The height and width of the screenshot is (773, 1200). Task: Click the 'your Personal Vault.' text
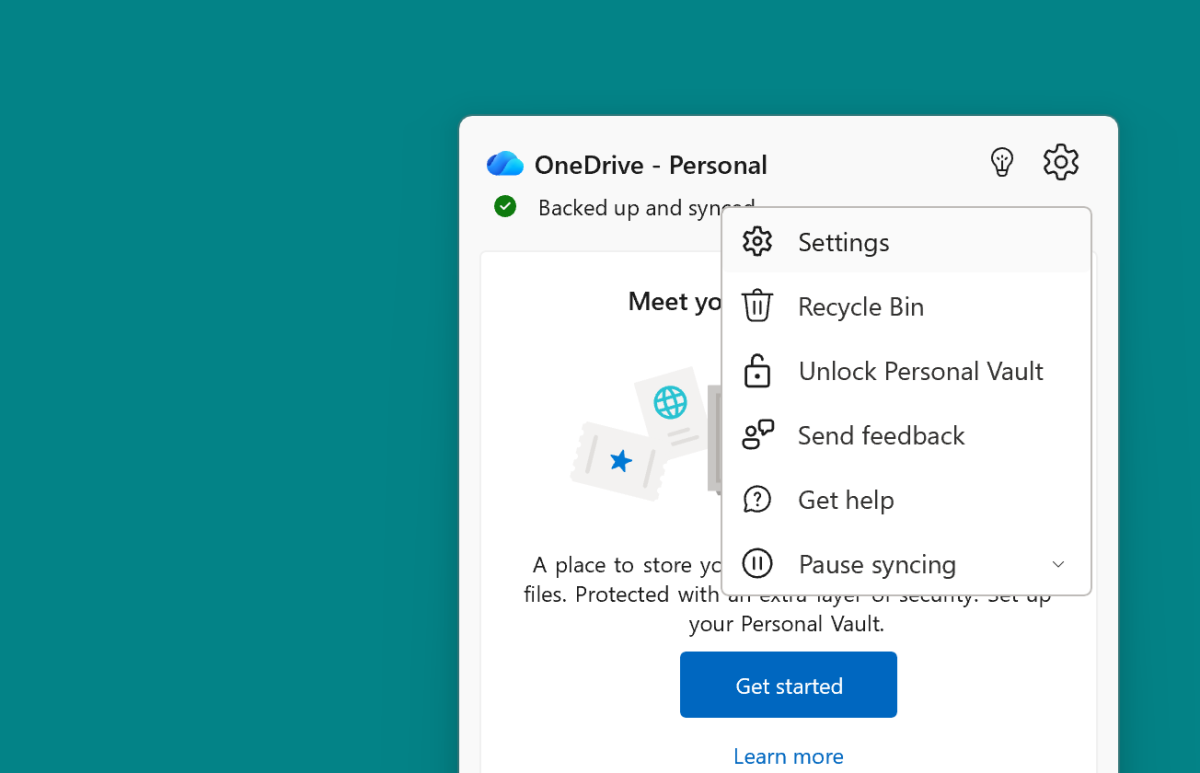click(787, 624)
